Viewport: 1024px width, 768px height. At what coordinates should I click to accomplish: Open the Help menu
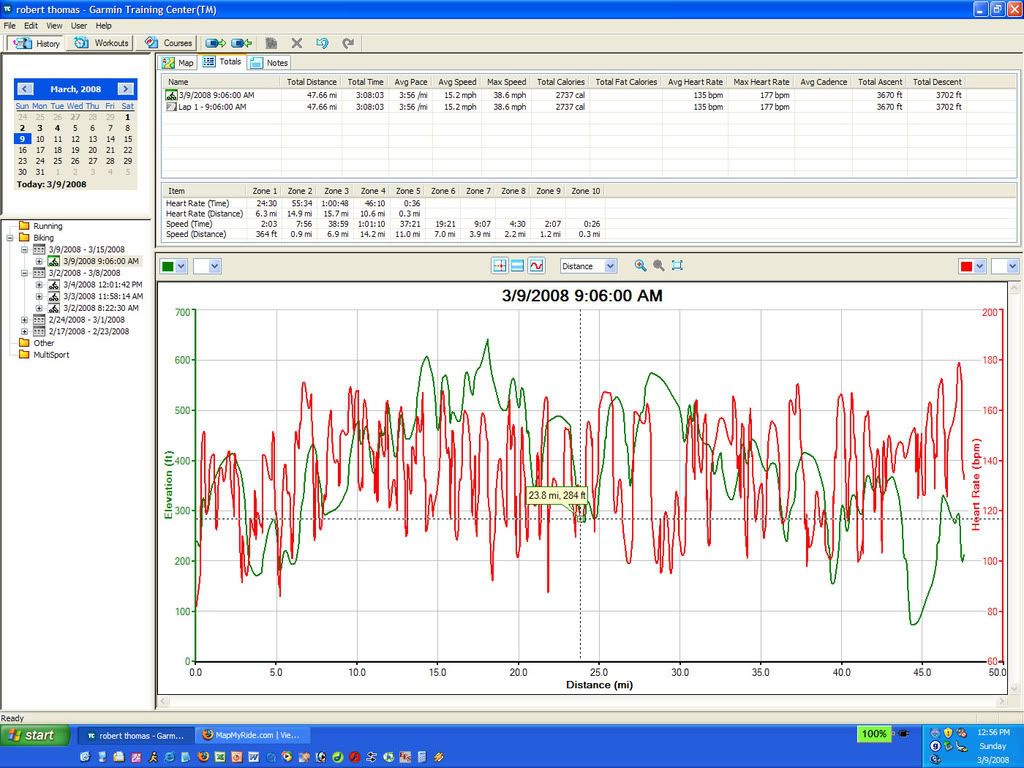103,25
